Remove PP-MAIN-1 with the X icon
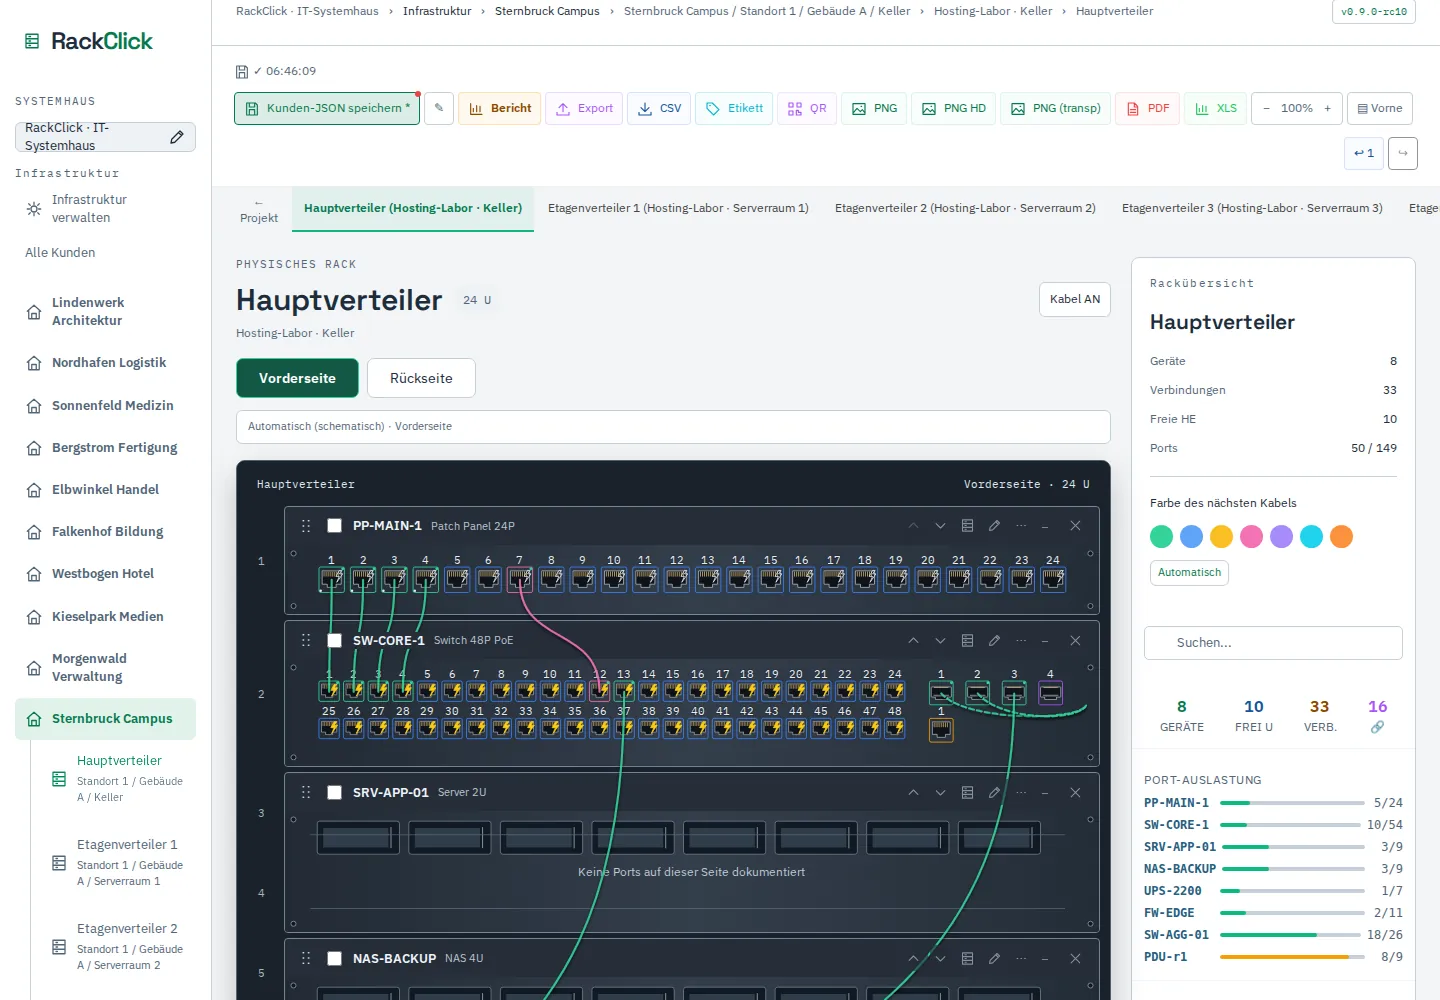 1075,526
